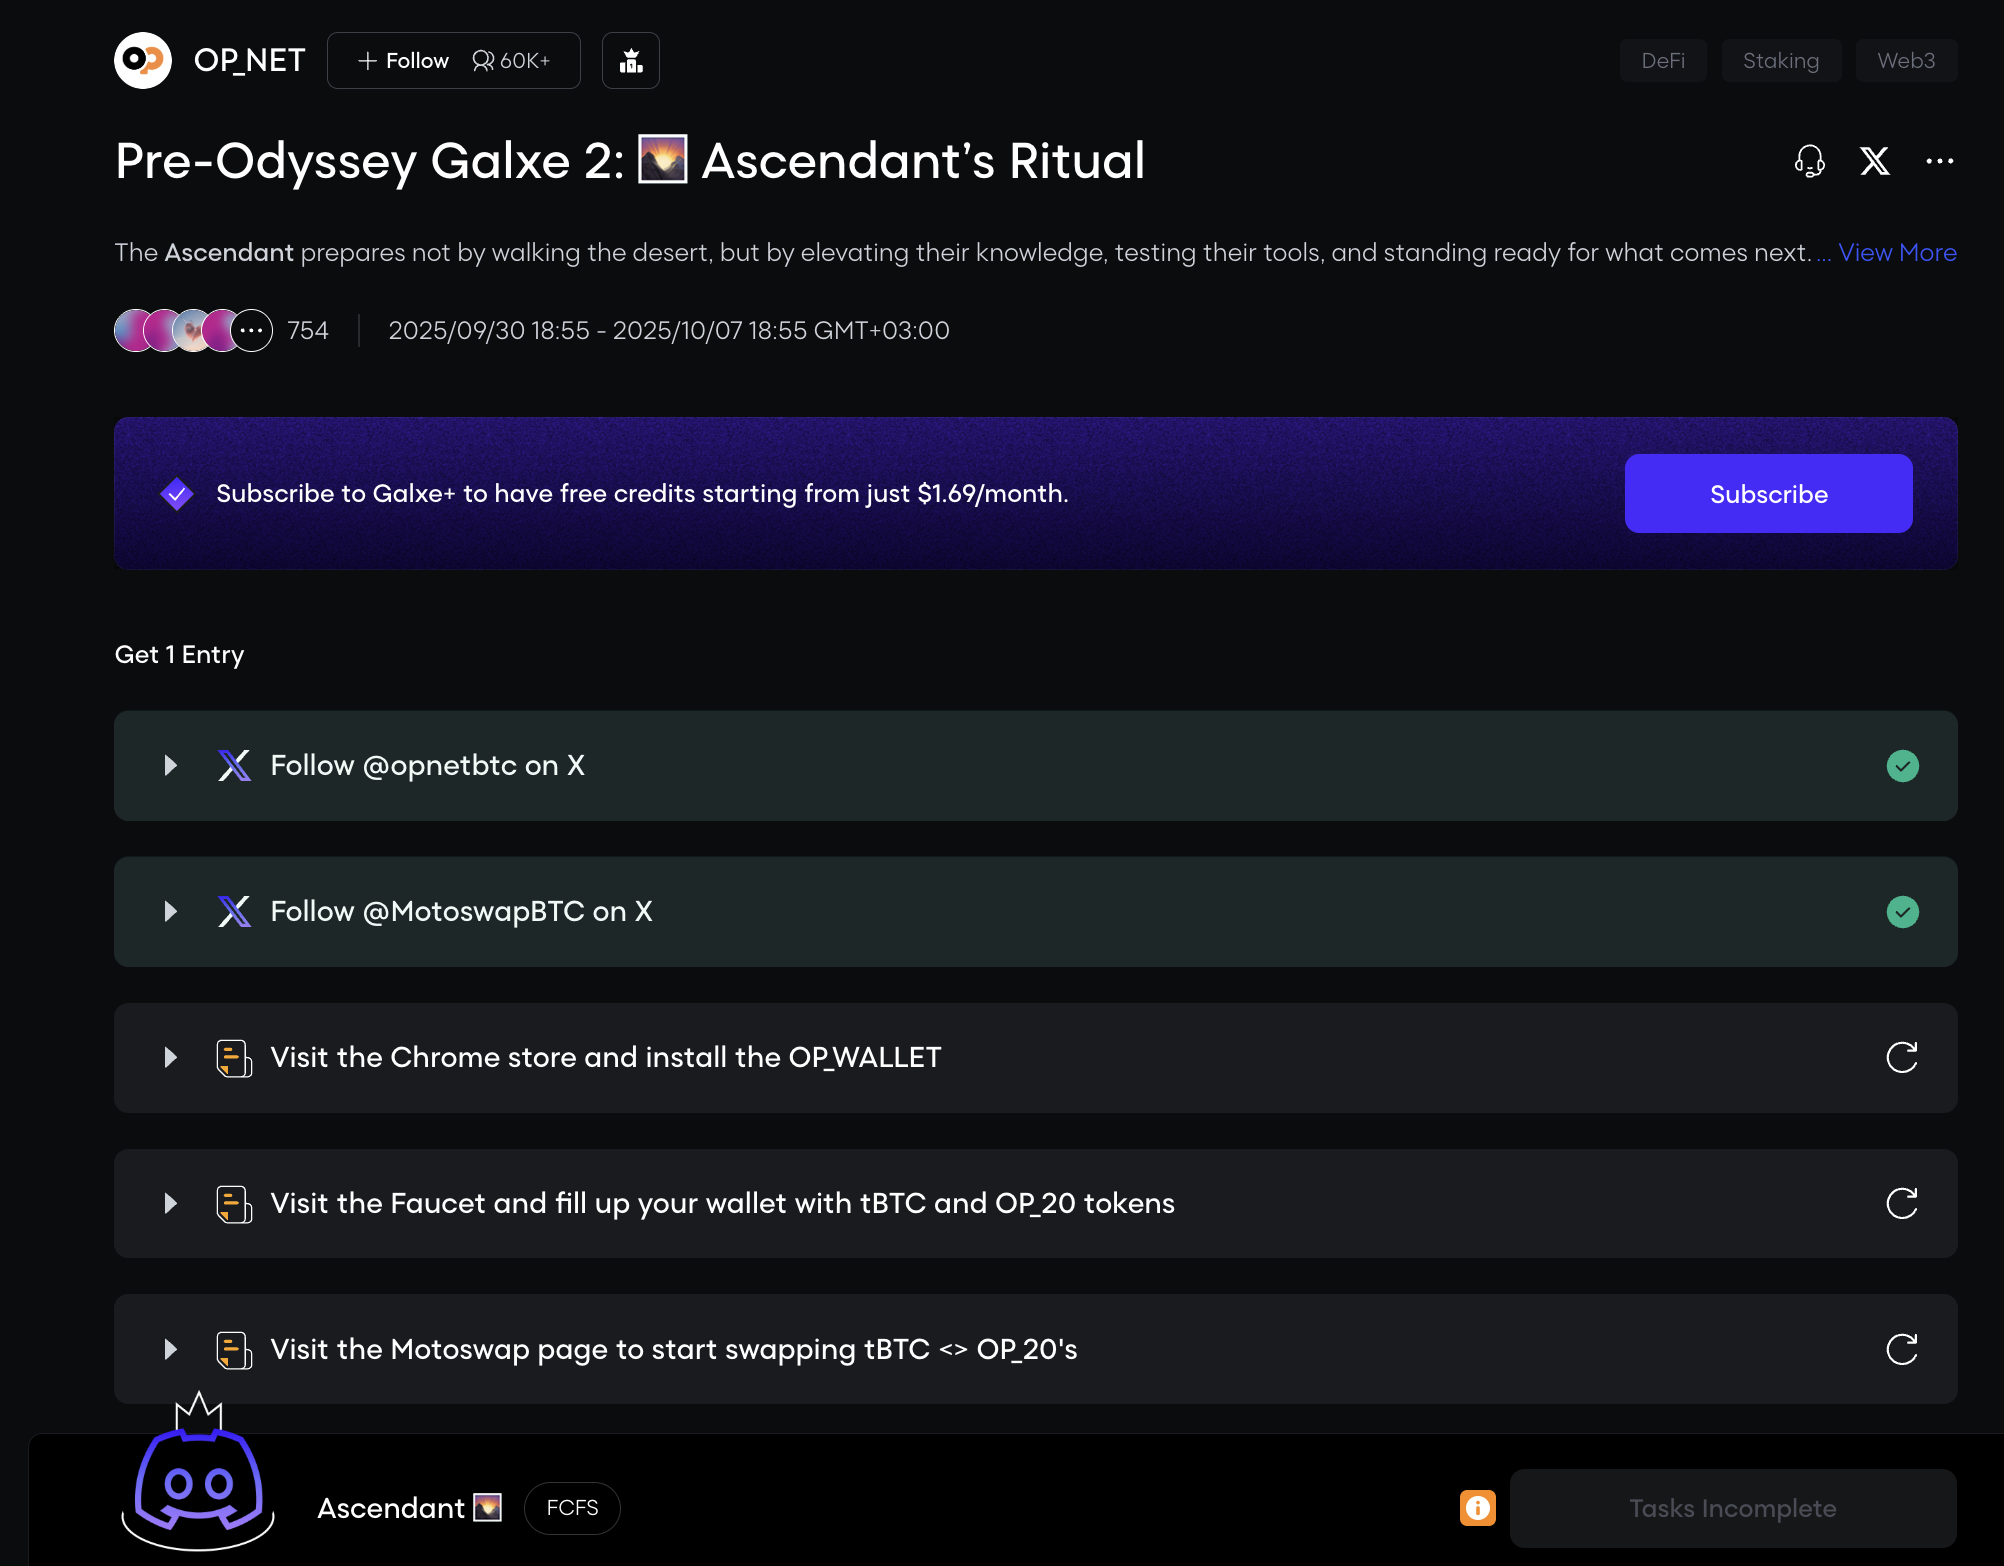2004x1566 pixels.
Task: Select the DeFi tag
Action: pyautogui.click(x=1663, y=61)
